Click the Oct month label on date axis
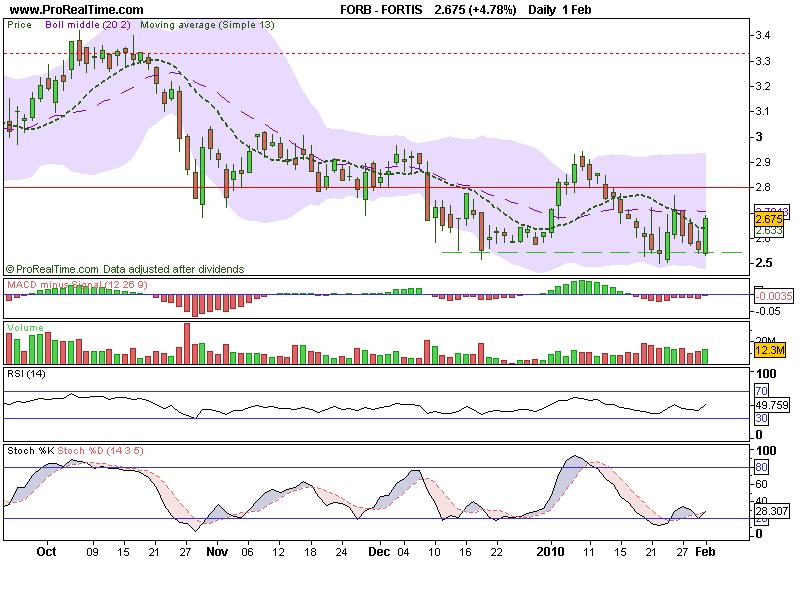The width and height of the screenshot is (800, 600). click(46, 552)
